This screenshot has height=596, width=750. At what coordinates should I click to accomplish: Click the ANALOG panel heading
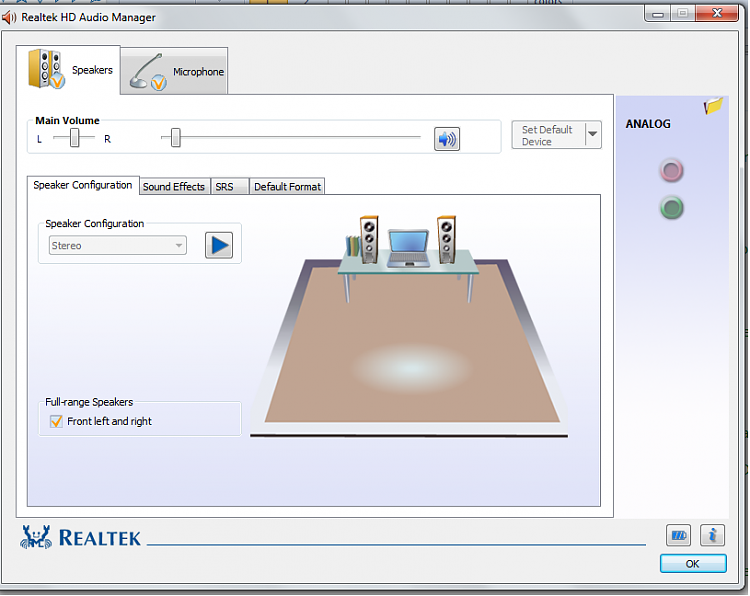coord(648,124)
